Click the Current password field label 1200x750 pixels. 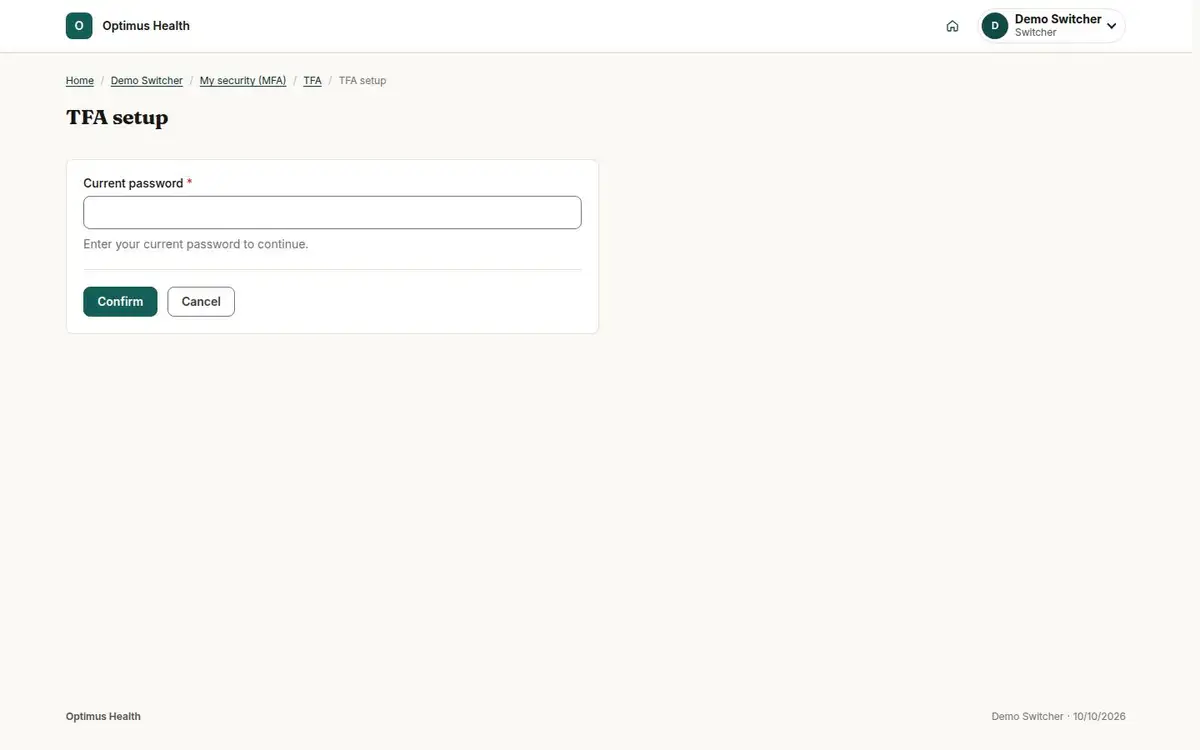133,183
